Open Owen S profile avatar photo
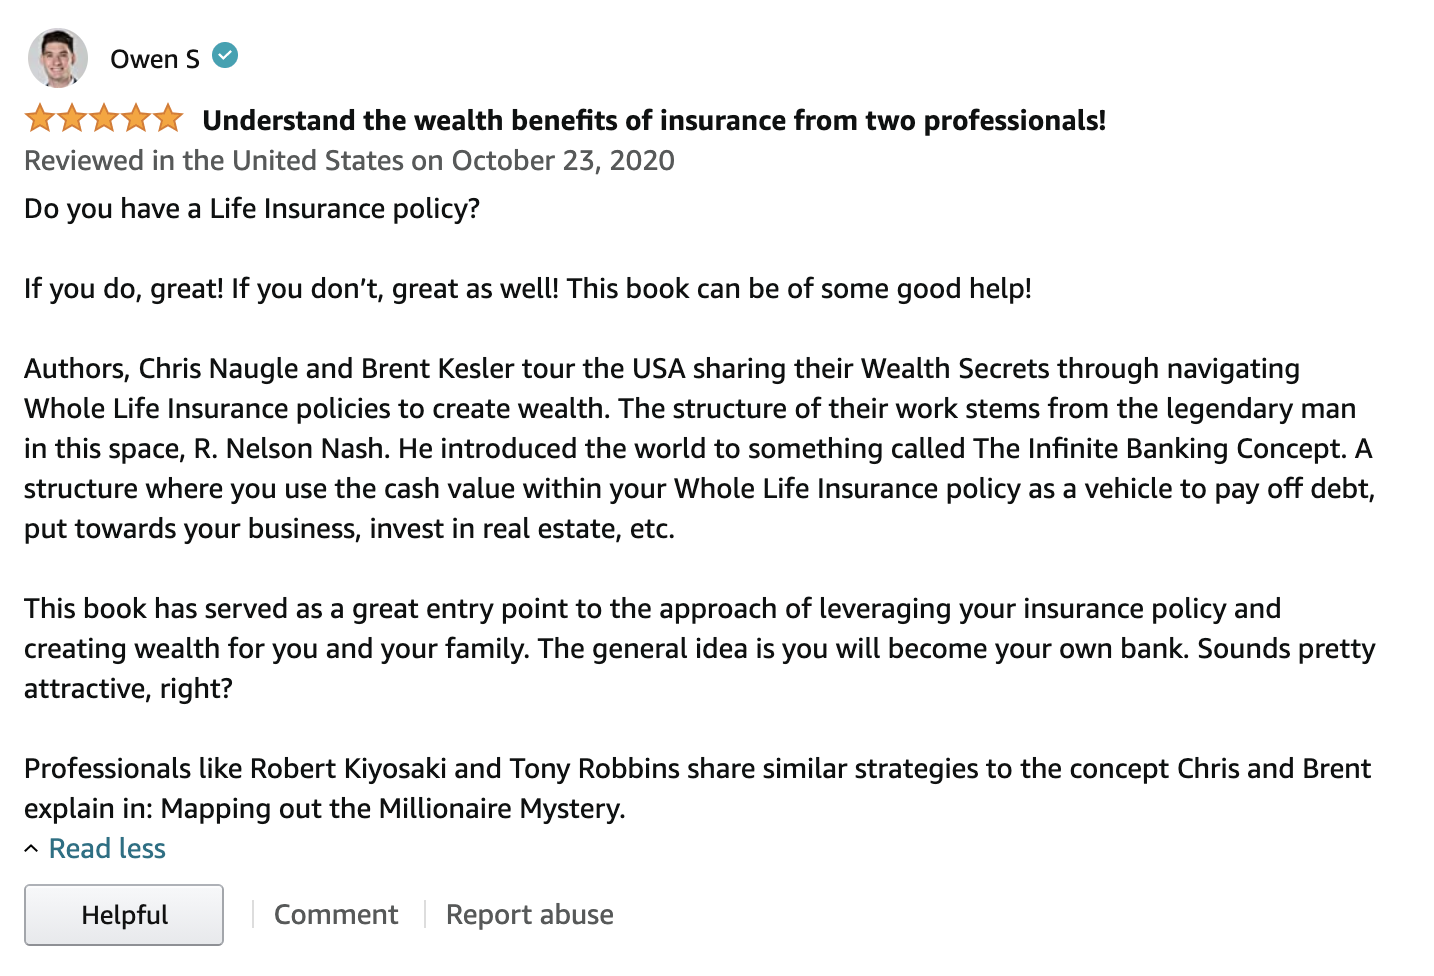1434x976 pixels. (x=57, y=58)
